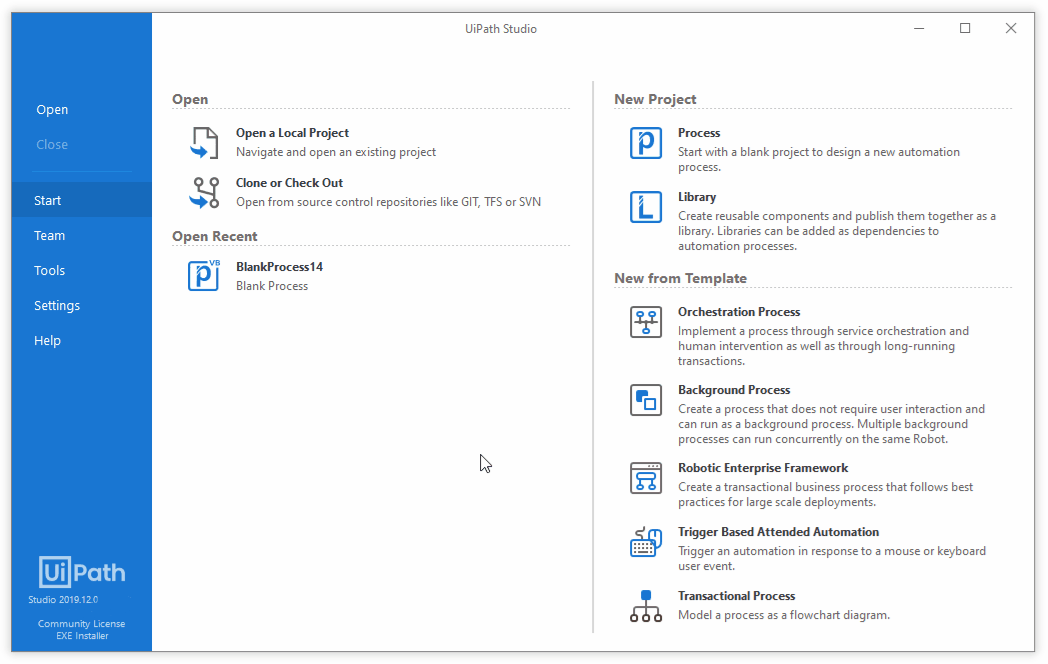Viewport: 1048px width, 664px height.
Task: Open the Settings tab
Action: coord(82,306)
